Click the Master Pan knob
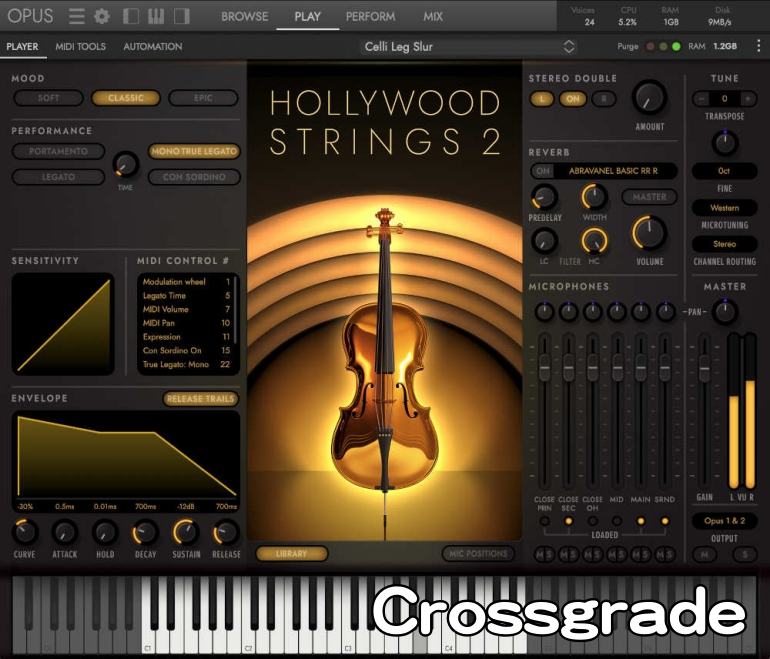This screenshot has height=659, width=770. coord(724,312)
